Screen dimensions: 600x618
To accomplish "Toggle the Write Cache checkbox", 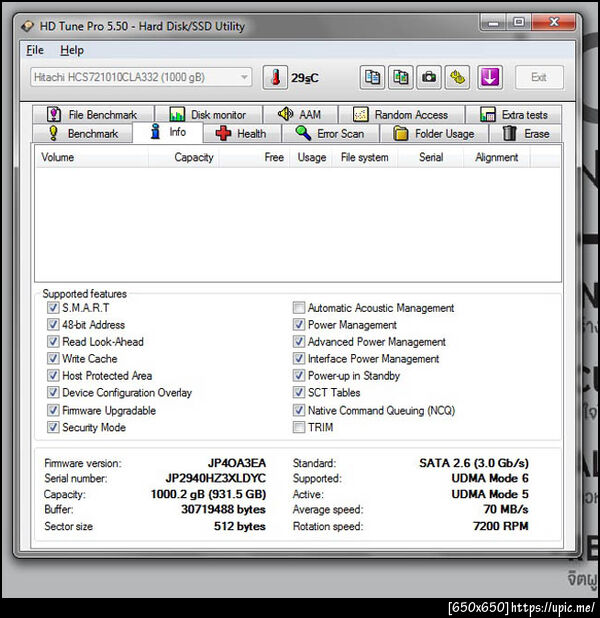I will click(53, 358).
